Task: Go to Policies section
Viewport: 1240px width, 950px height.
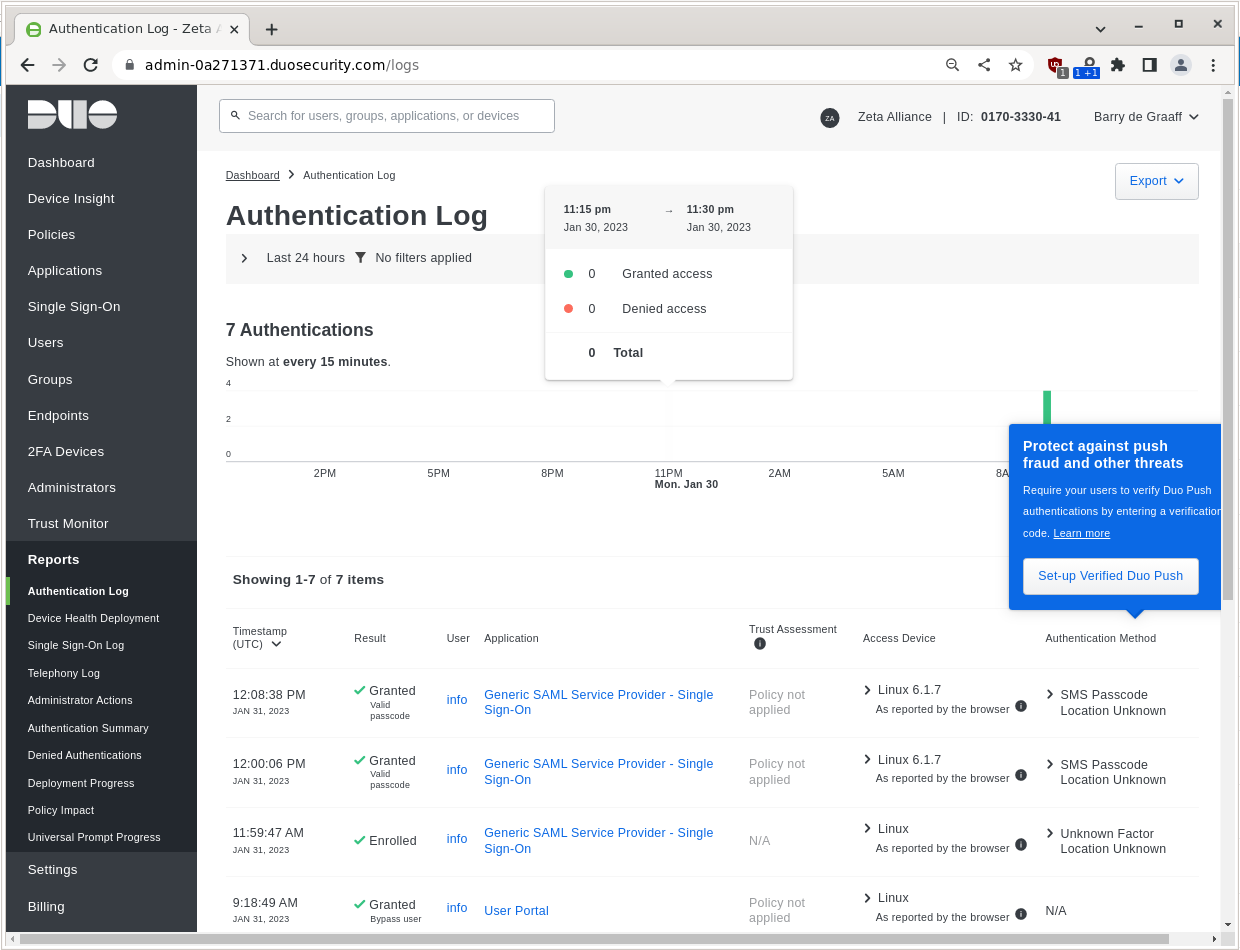Action: click(x=51, y=234)
